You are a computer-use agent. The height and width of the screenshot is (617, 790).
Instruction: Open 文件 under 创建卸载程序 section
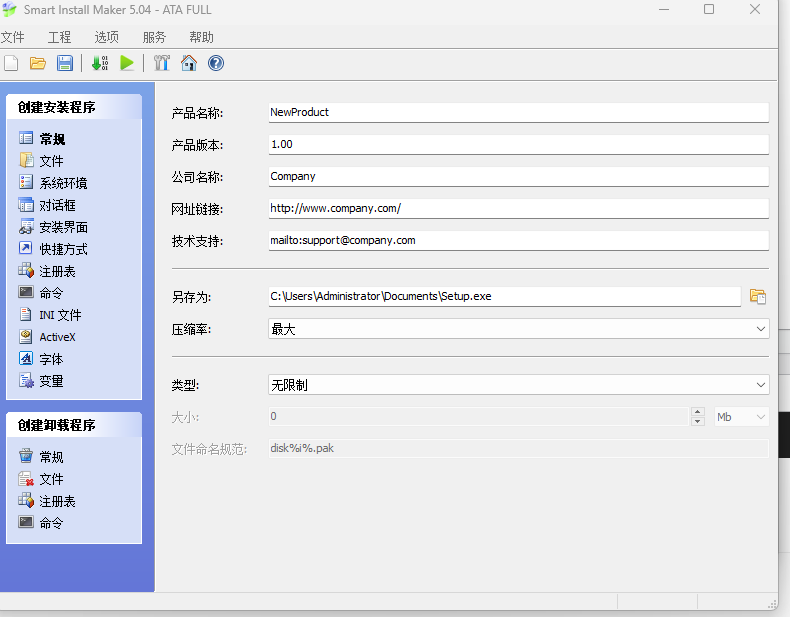51,479
